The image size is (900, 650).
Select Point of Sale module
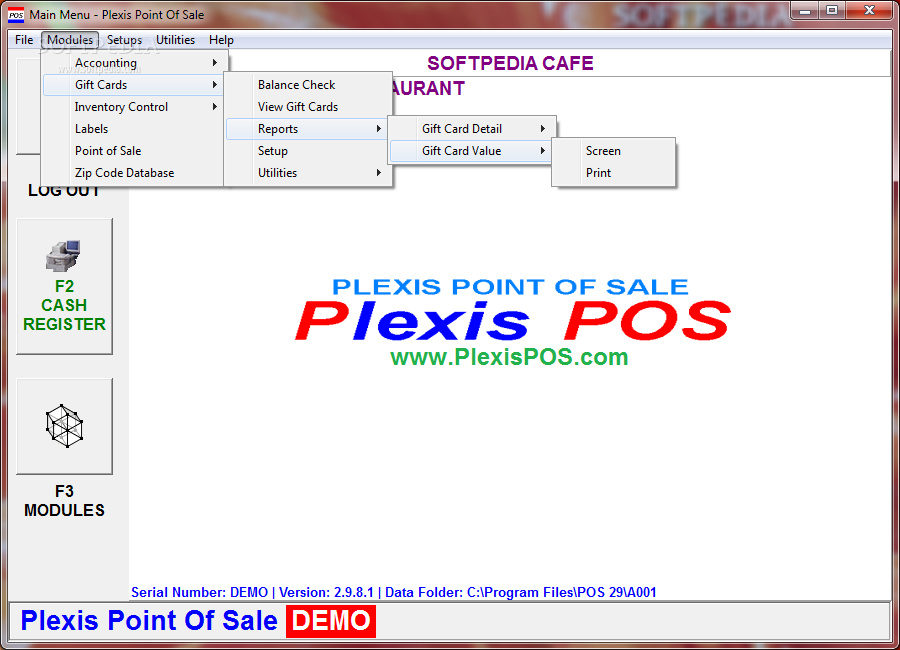(x=133, y=151)
